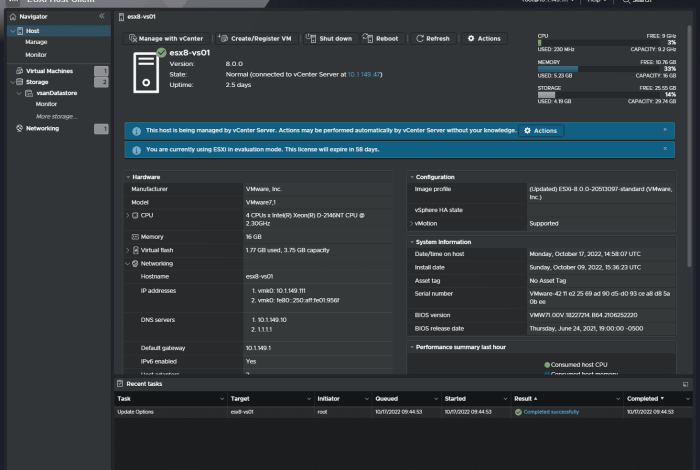The width and height of the screenshot is (700, 470).
Task: Click the Hostname value esx8-vs01
Action: pyautogui.click(x=259, y=277)
